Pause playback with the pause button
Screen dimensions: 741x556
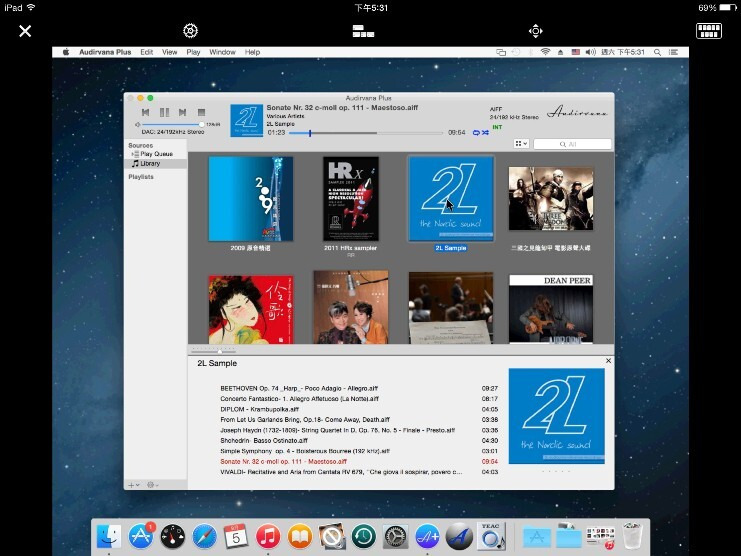click(164, 112)
